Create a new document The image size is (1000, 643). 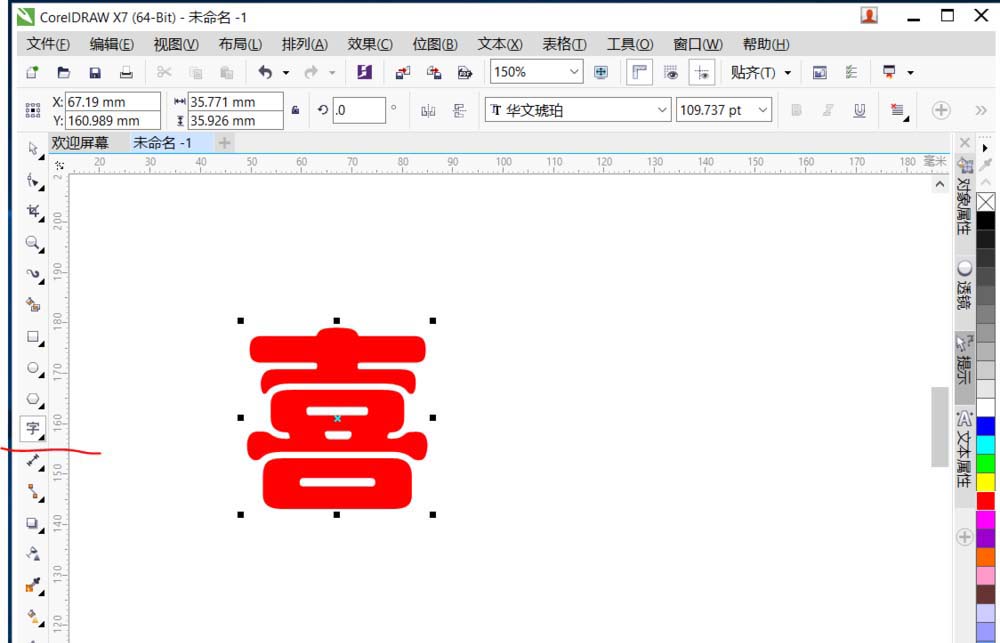32,72
